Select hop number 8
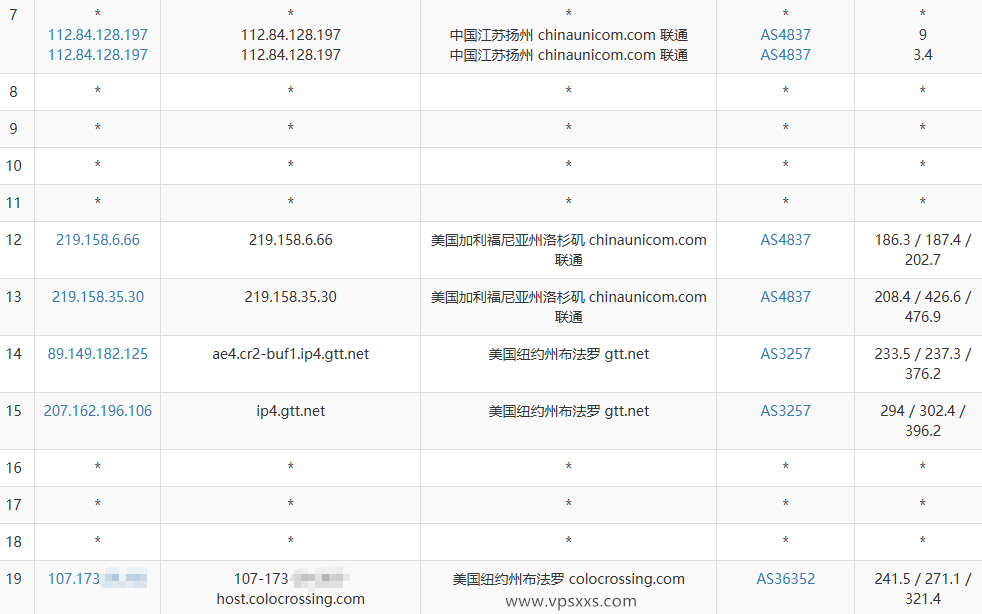This screenshot has height=614, width=982. (x=13, y=92)
